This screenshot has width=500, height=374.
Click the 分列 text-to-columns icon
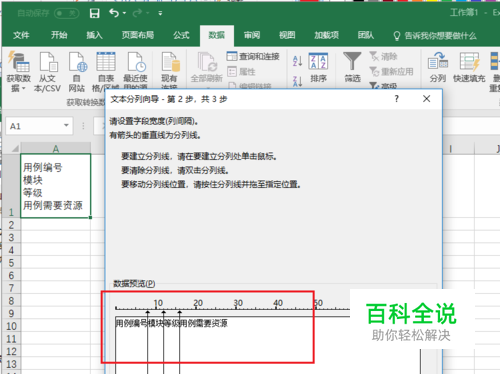pos(438,67)
